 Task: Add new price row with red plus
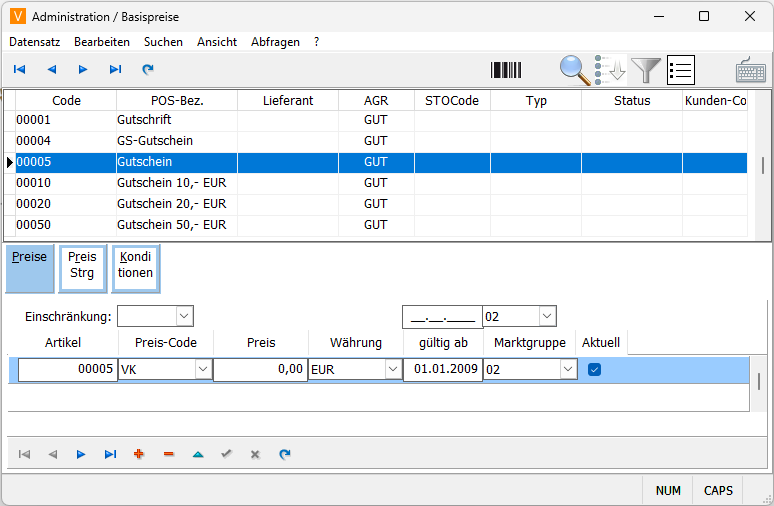pyautogui.click(x=138, y=454)
